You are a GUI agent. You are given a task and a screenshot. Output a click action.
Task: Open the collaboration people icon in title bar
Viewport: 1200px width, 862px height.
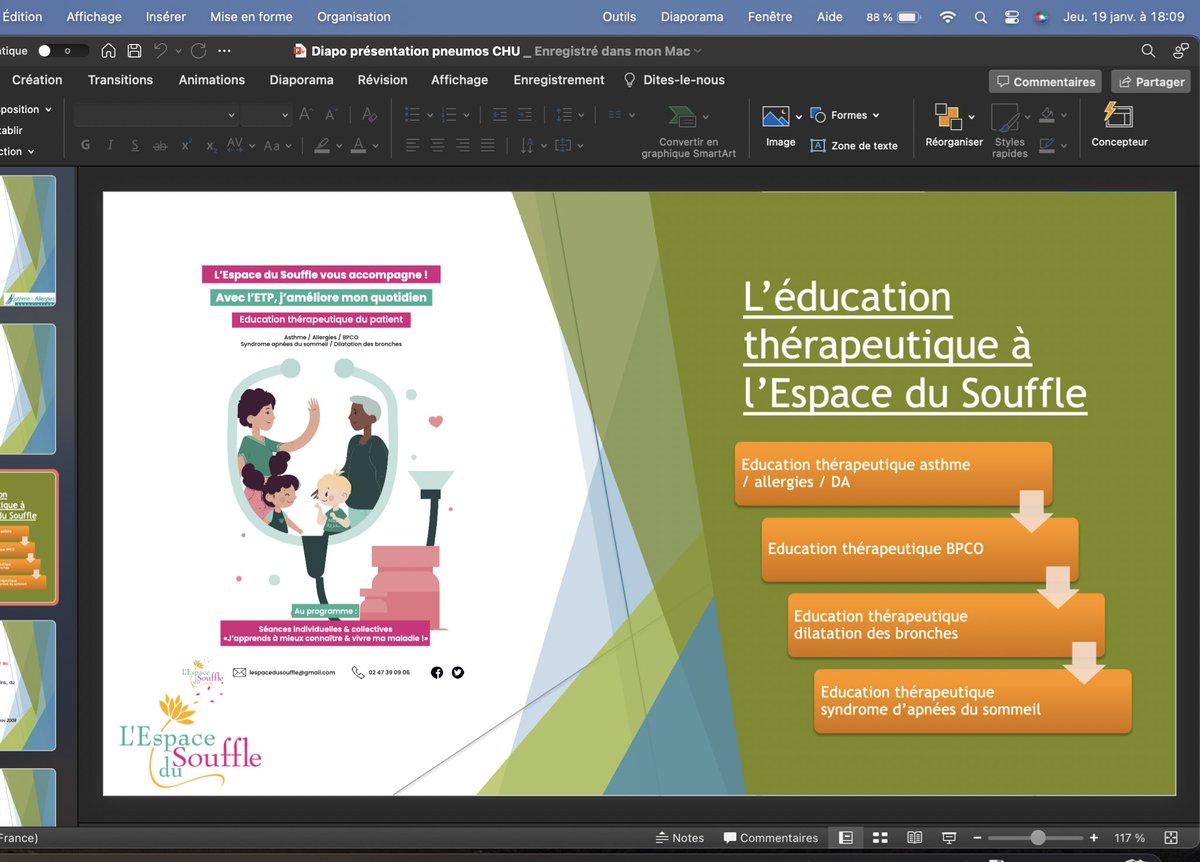coord(1181,51)
